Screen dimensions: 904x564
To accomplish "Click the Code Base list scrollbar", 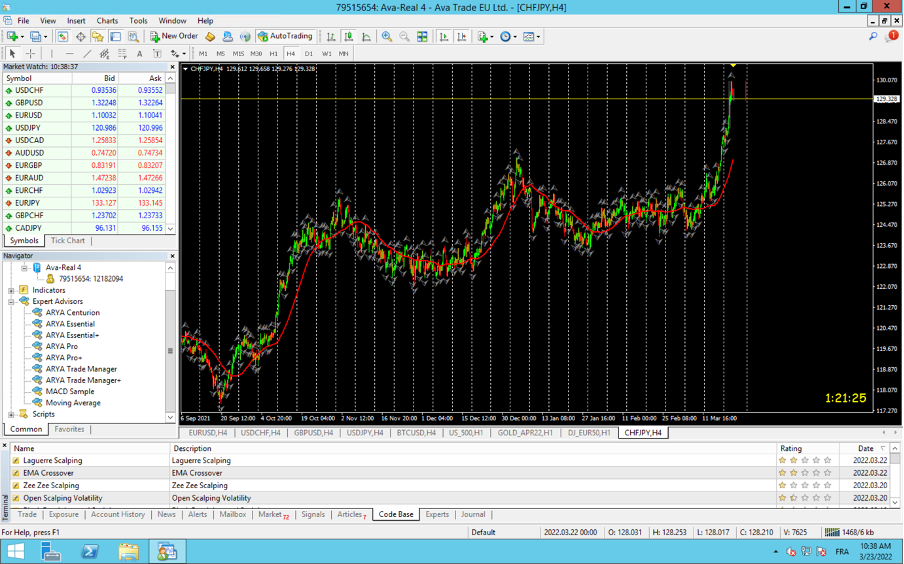I will click(x=895, y=475).
